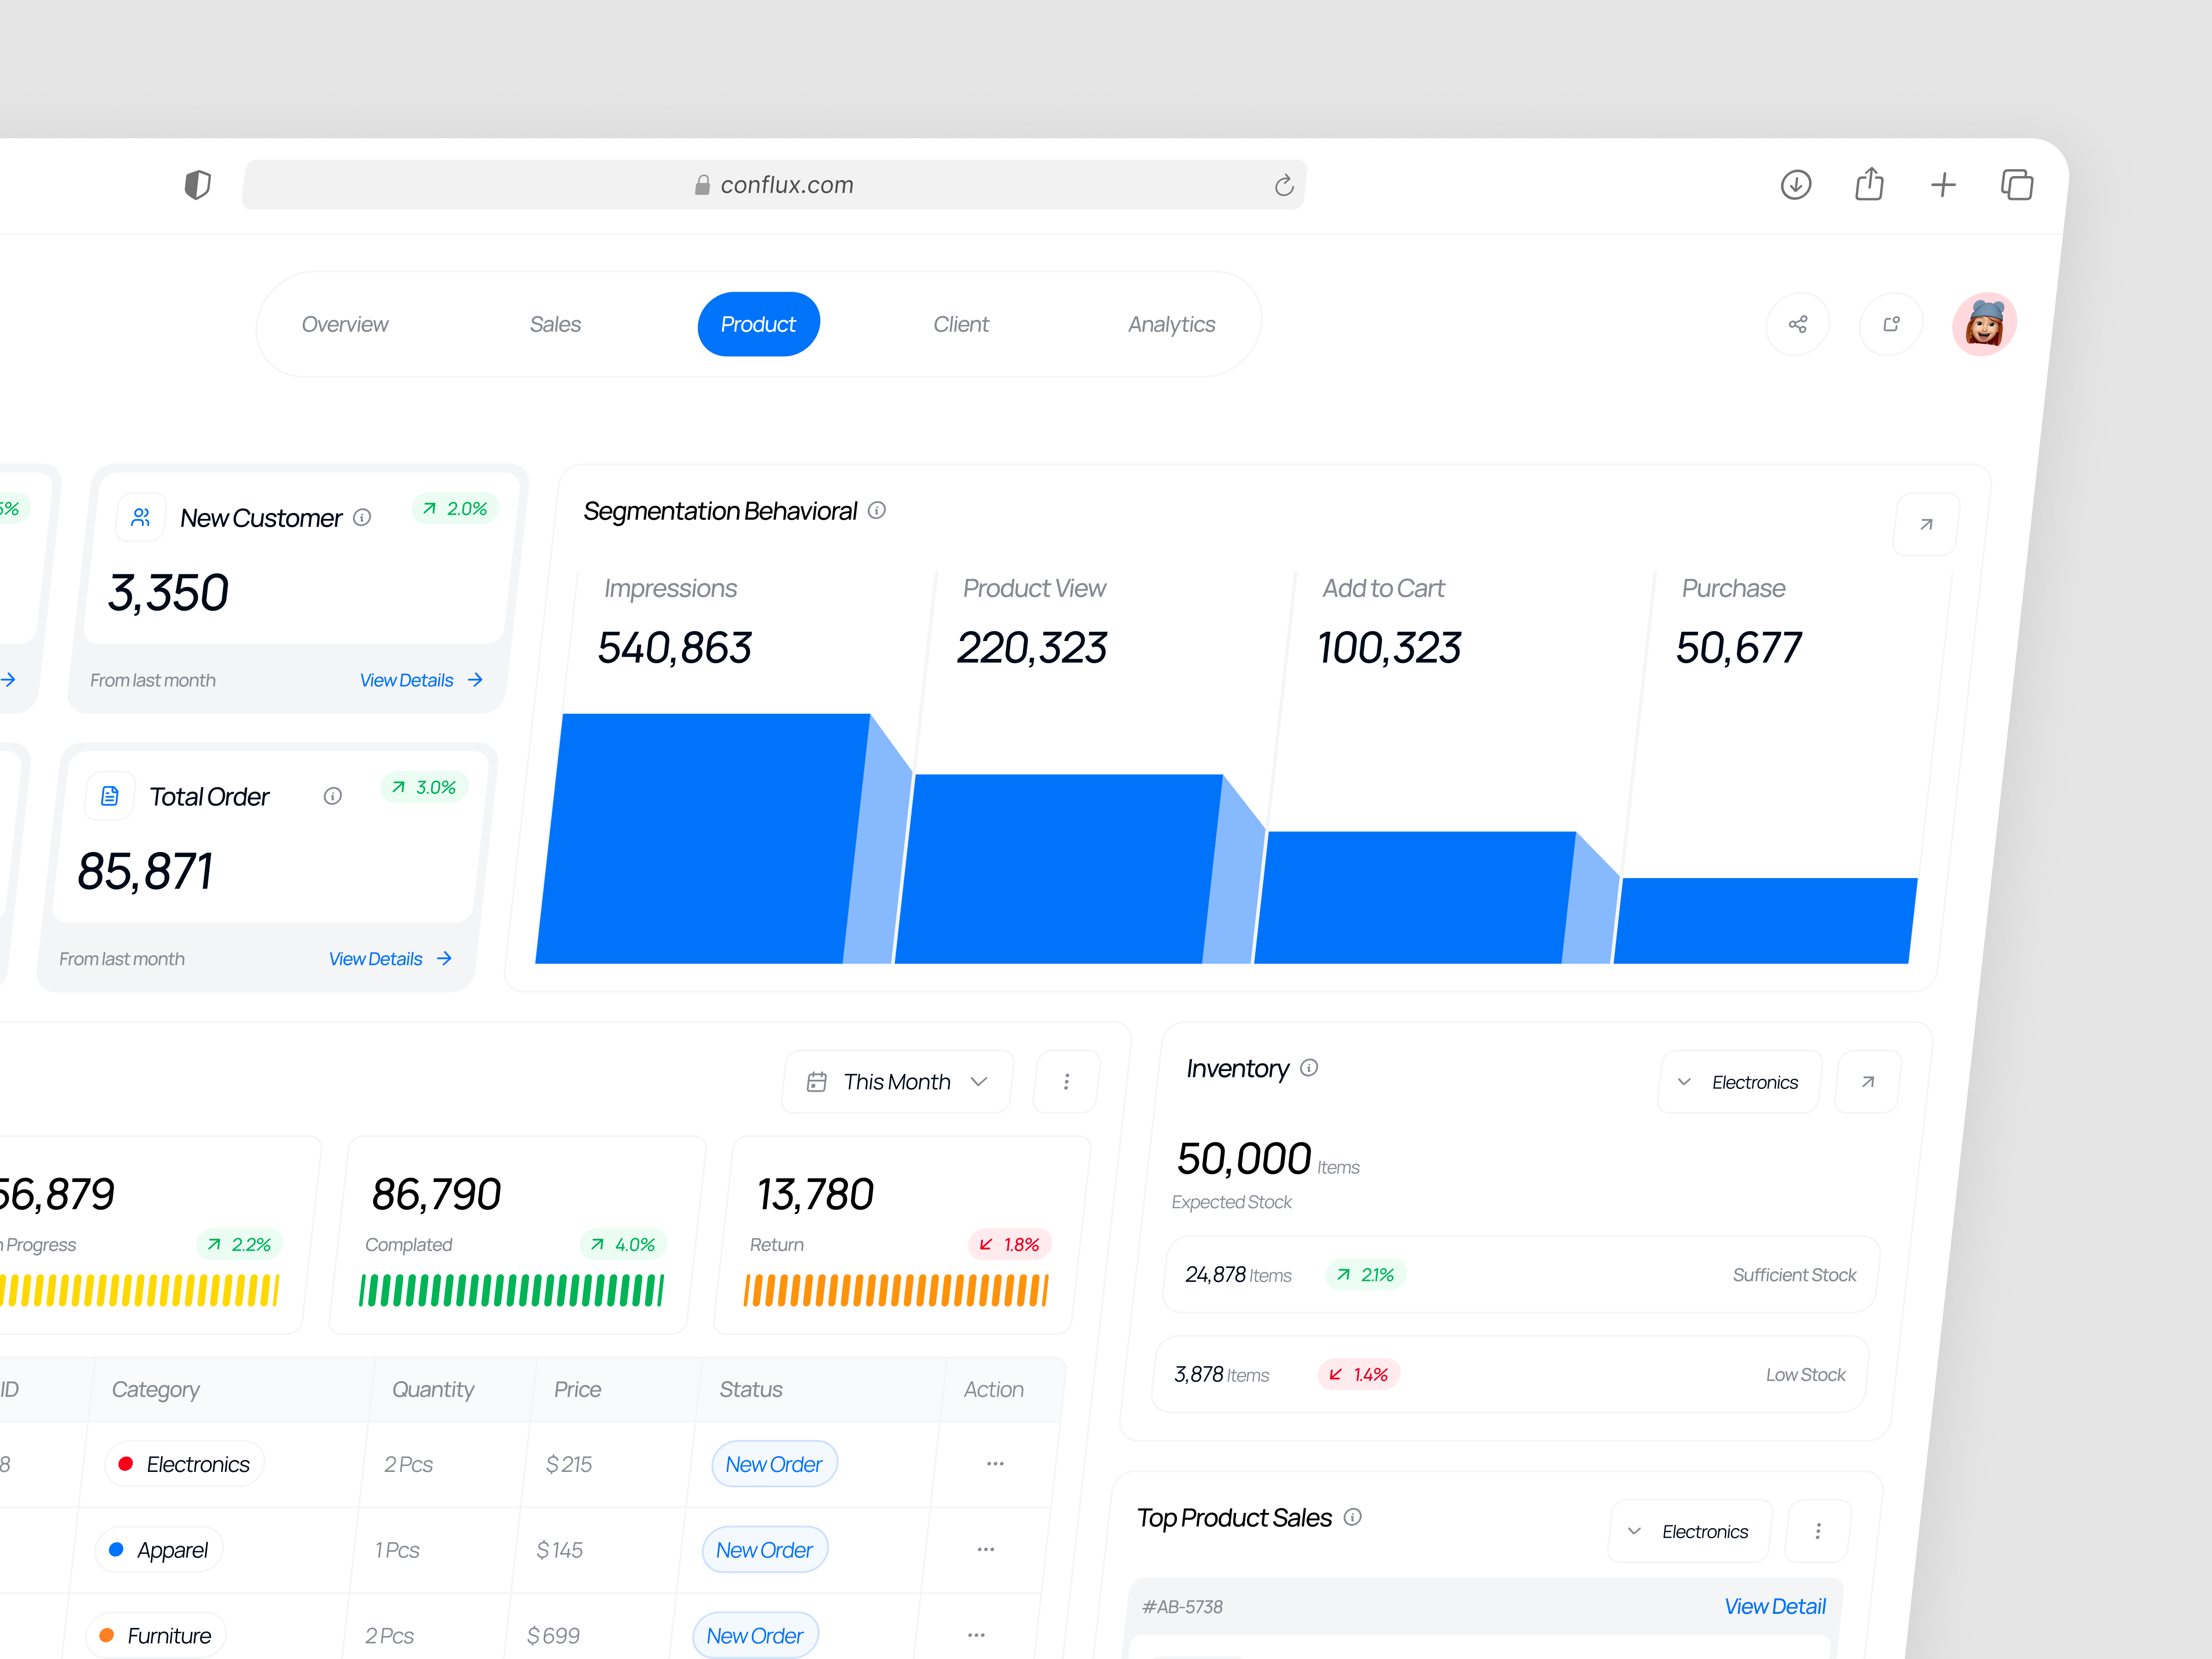
Task: Open the three-dot menu beside This Month
Action: [x=1066, y=1081]
